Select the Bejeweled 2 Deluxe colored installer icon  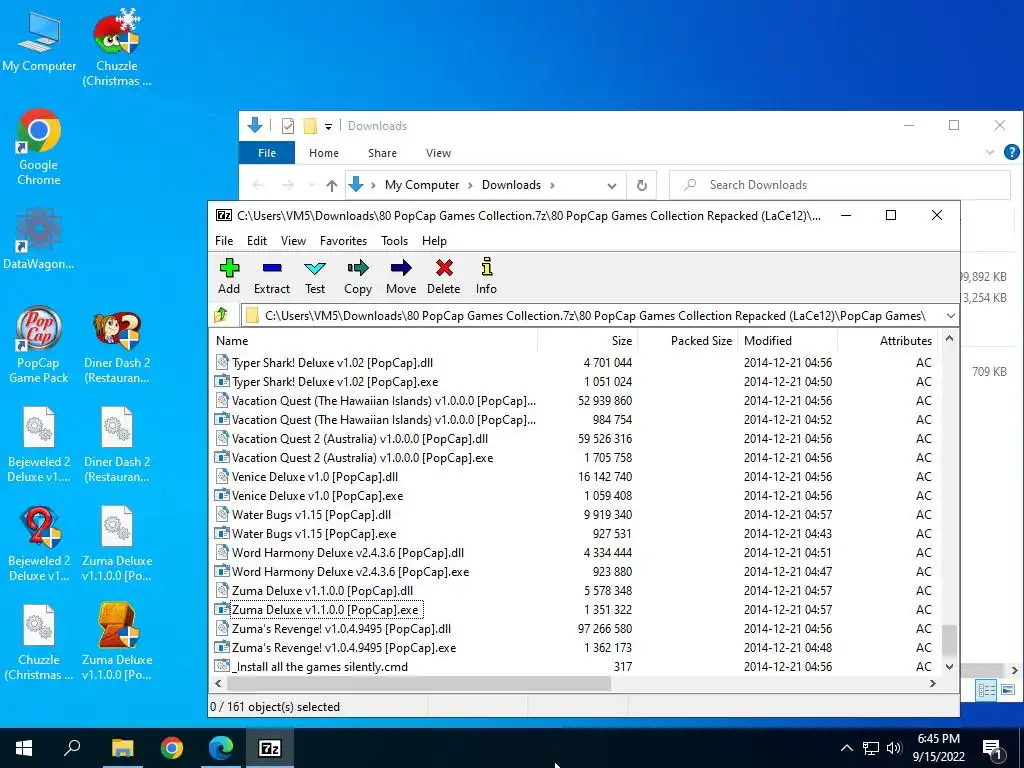[x=39, y=543]
